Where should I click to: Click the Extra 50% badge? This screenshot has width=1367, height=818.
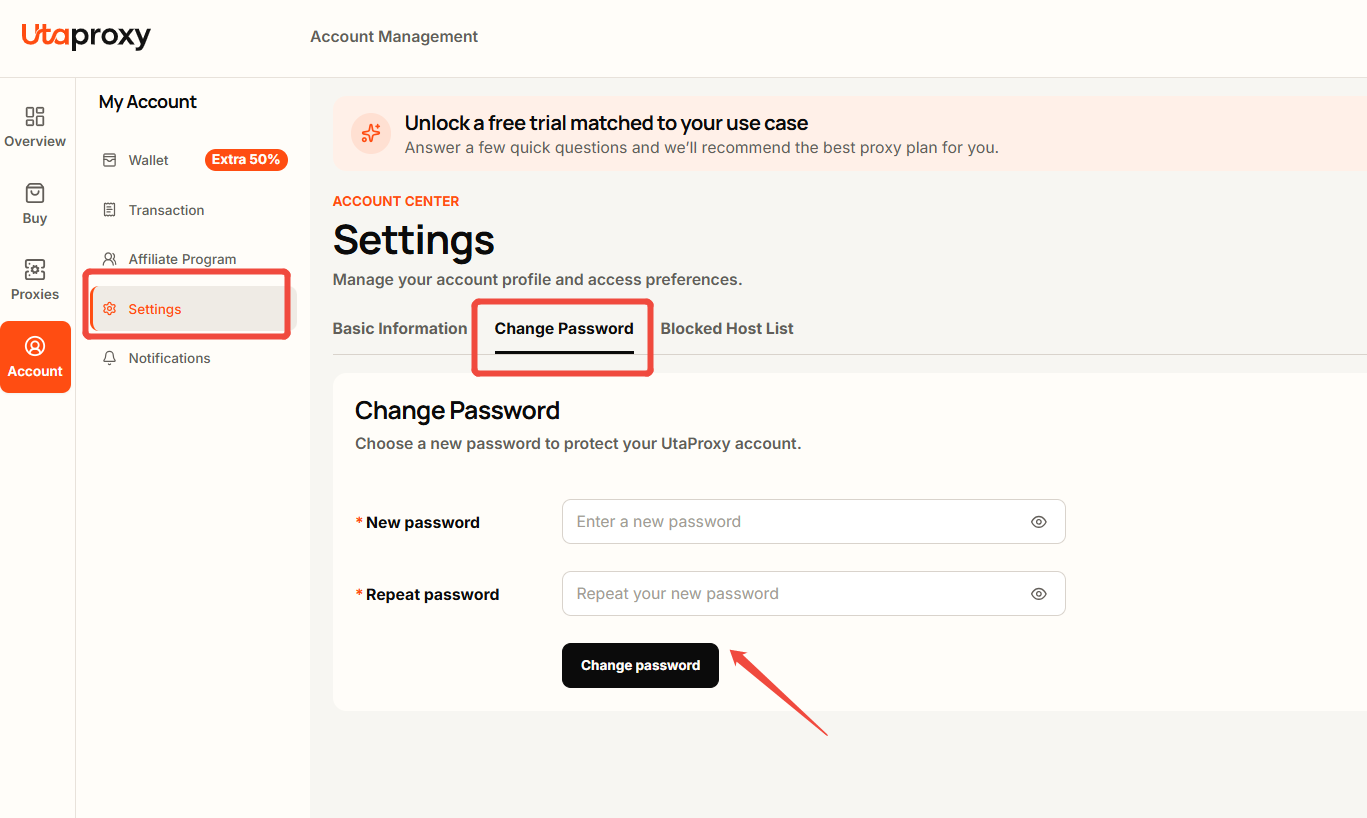246,160
